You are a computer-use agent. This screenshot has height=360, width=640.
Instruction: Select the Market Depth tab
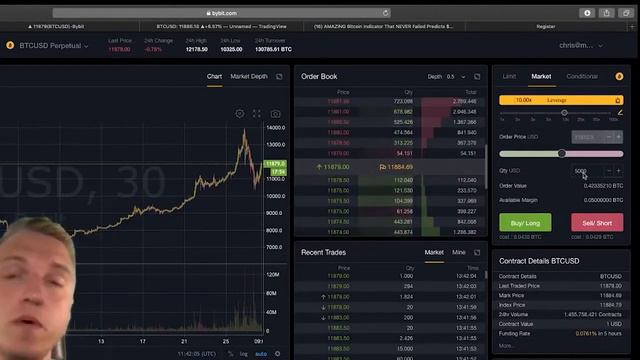point(249,76)
